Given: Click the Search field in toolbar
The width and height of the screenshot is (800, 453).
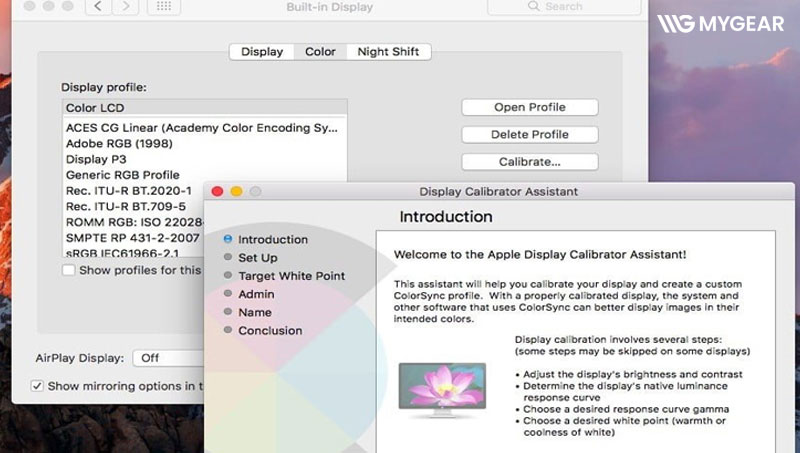Looking at the screenshot, I should (x=563, y=7).
